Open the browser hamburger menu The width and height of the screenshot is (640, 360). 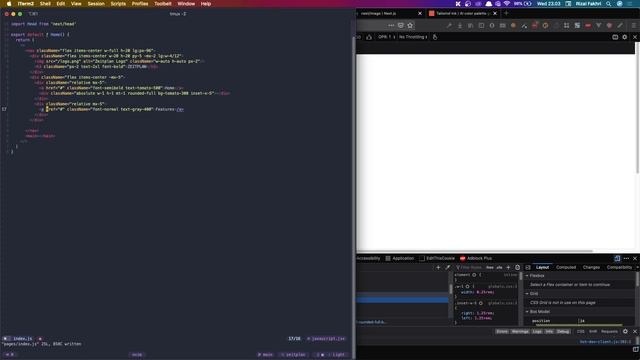pos(634,25)
